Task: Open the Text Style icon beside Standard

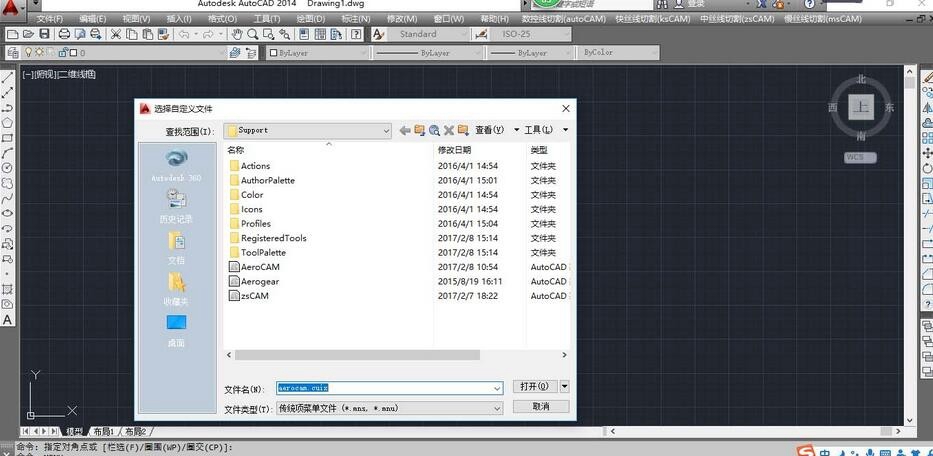Action: click(x=378, y=34)
